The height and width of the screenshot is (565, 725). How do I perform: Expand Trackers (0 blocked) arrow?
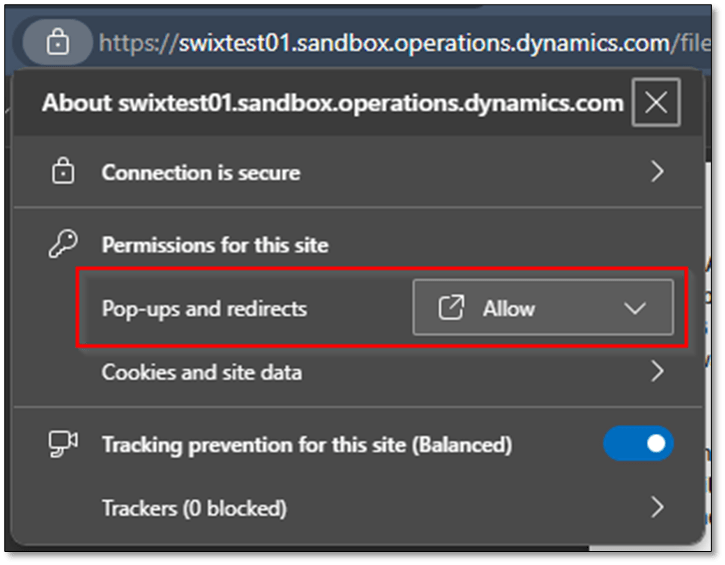coord(657,508)
